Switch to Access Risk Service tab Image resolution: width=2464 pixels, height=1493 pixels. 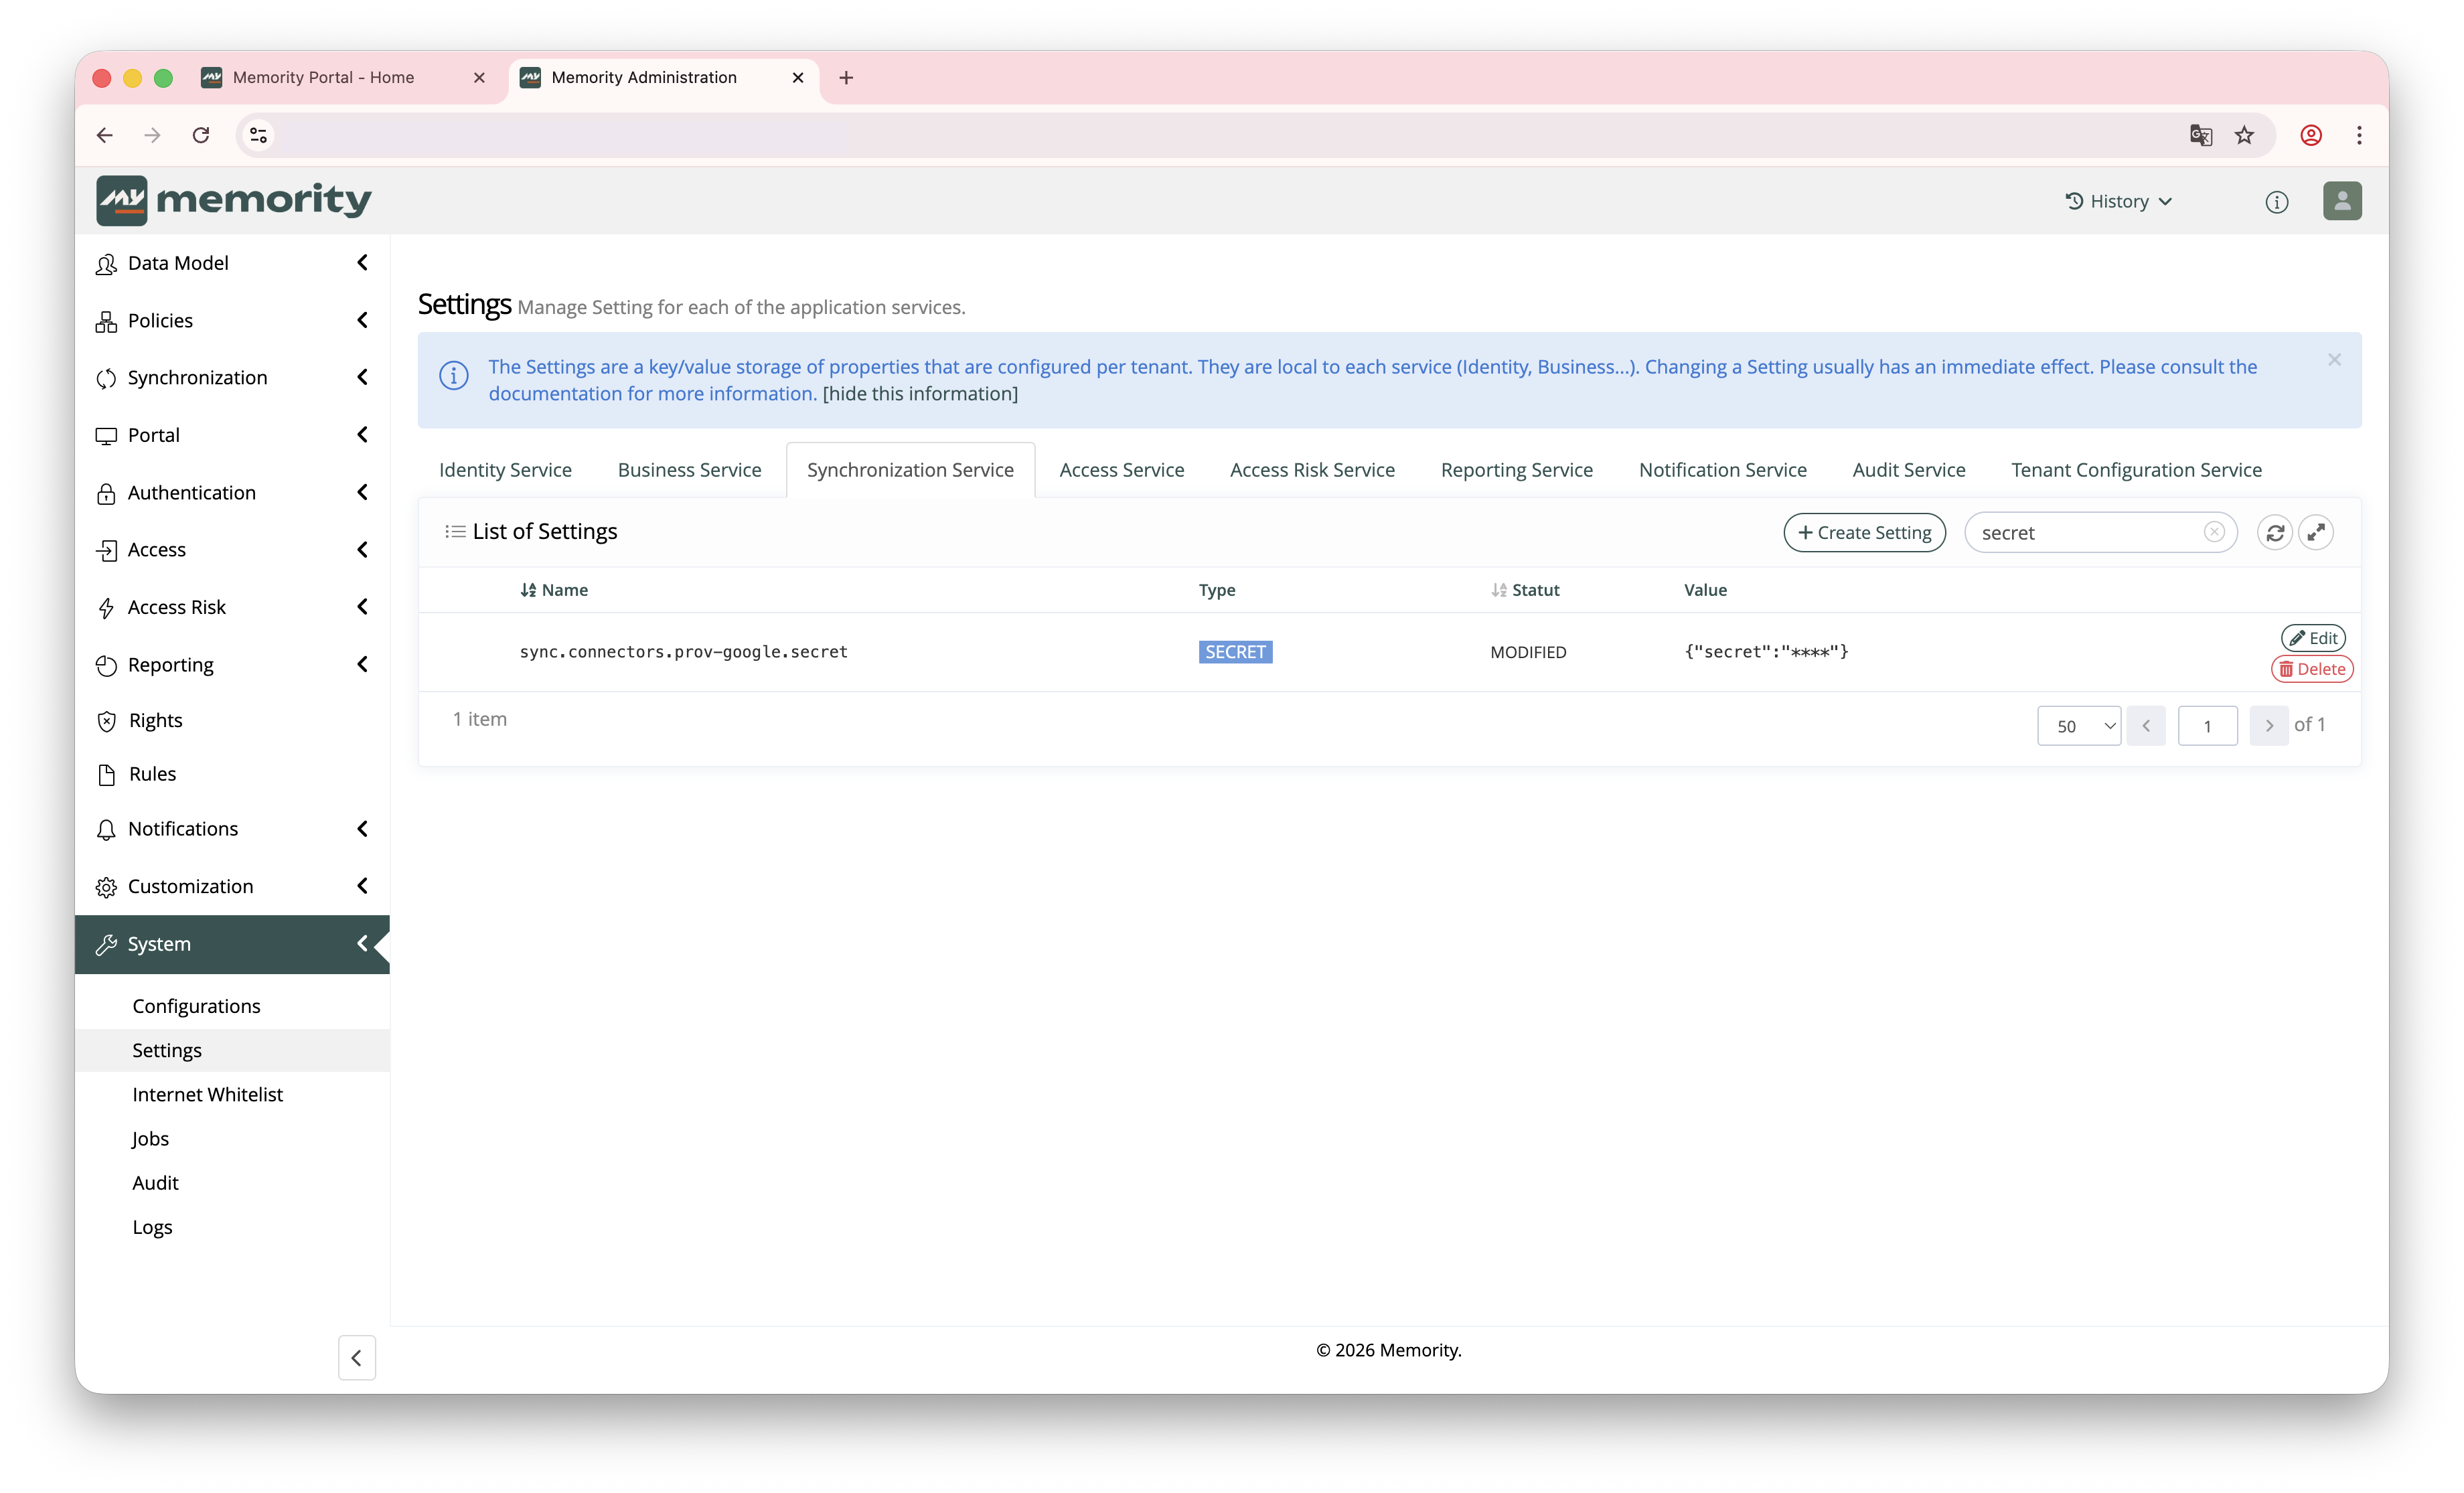click(1312, 470)
